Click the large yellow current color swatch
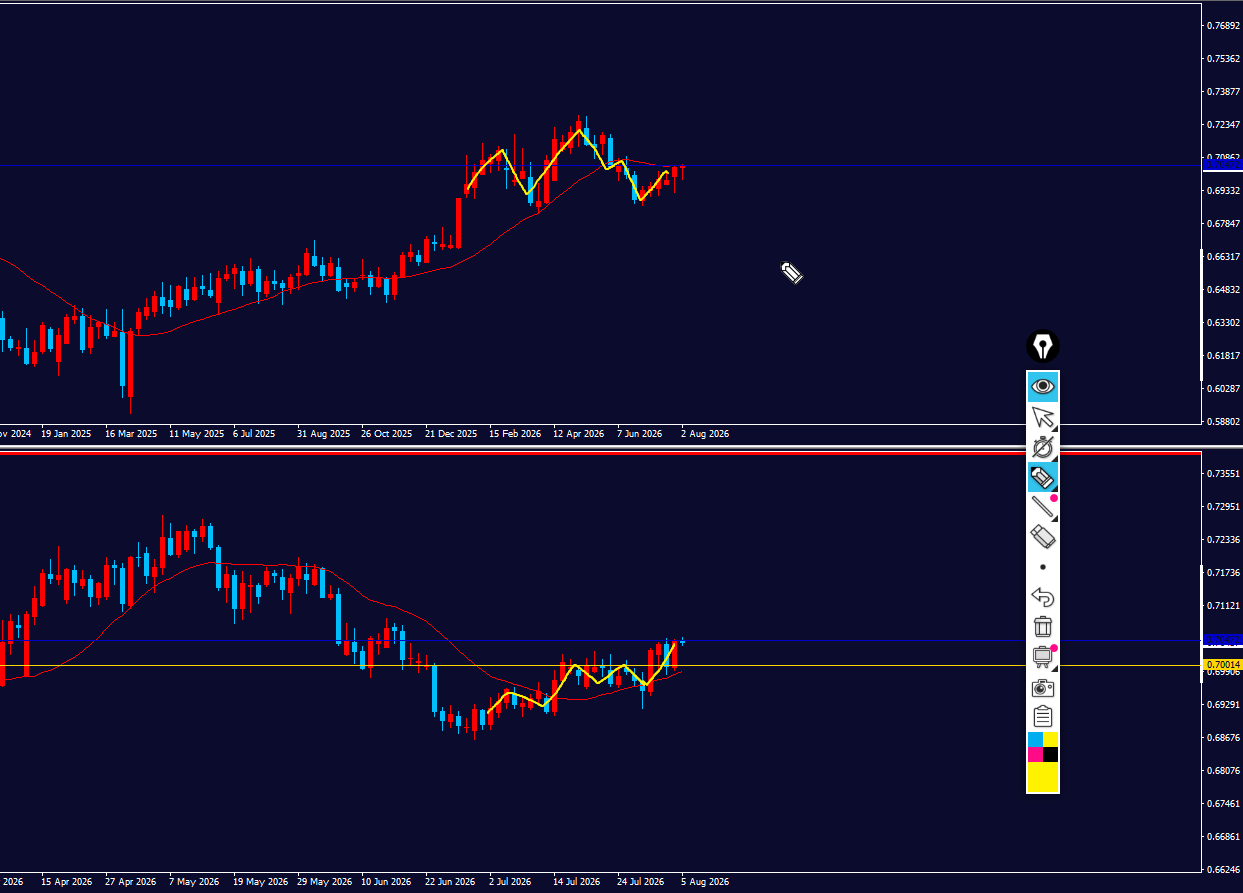This screenshot has width=1243, height=893. coord(1043,777)
